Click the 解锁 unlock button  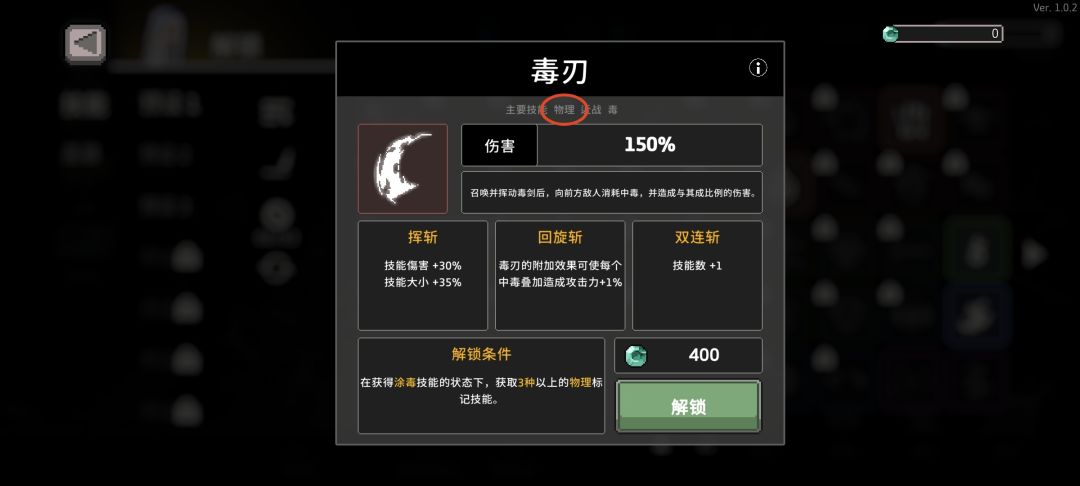(x=688, y=406)
